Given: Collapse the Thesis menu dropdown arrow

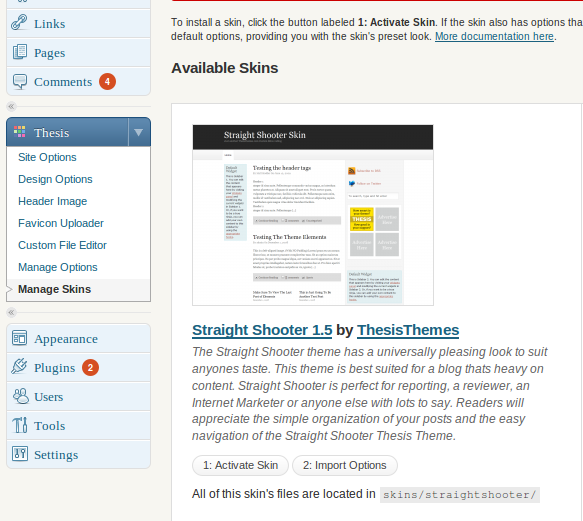Looking at the screenshot, I should (x=139, y=132).
